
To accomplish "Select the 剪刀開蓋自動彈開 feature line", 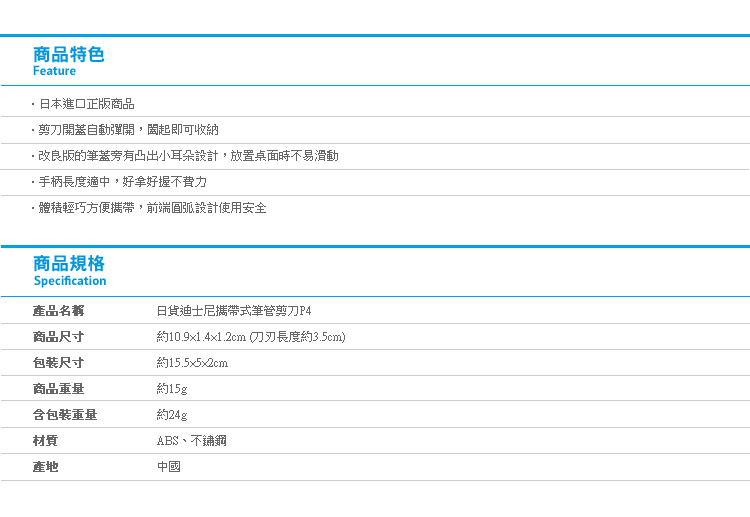I will [x=128, y=130].
